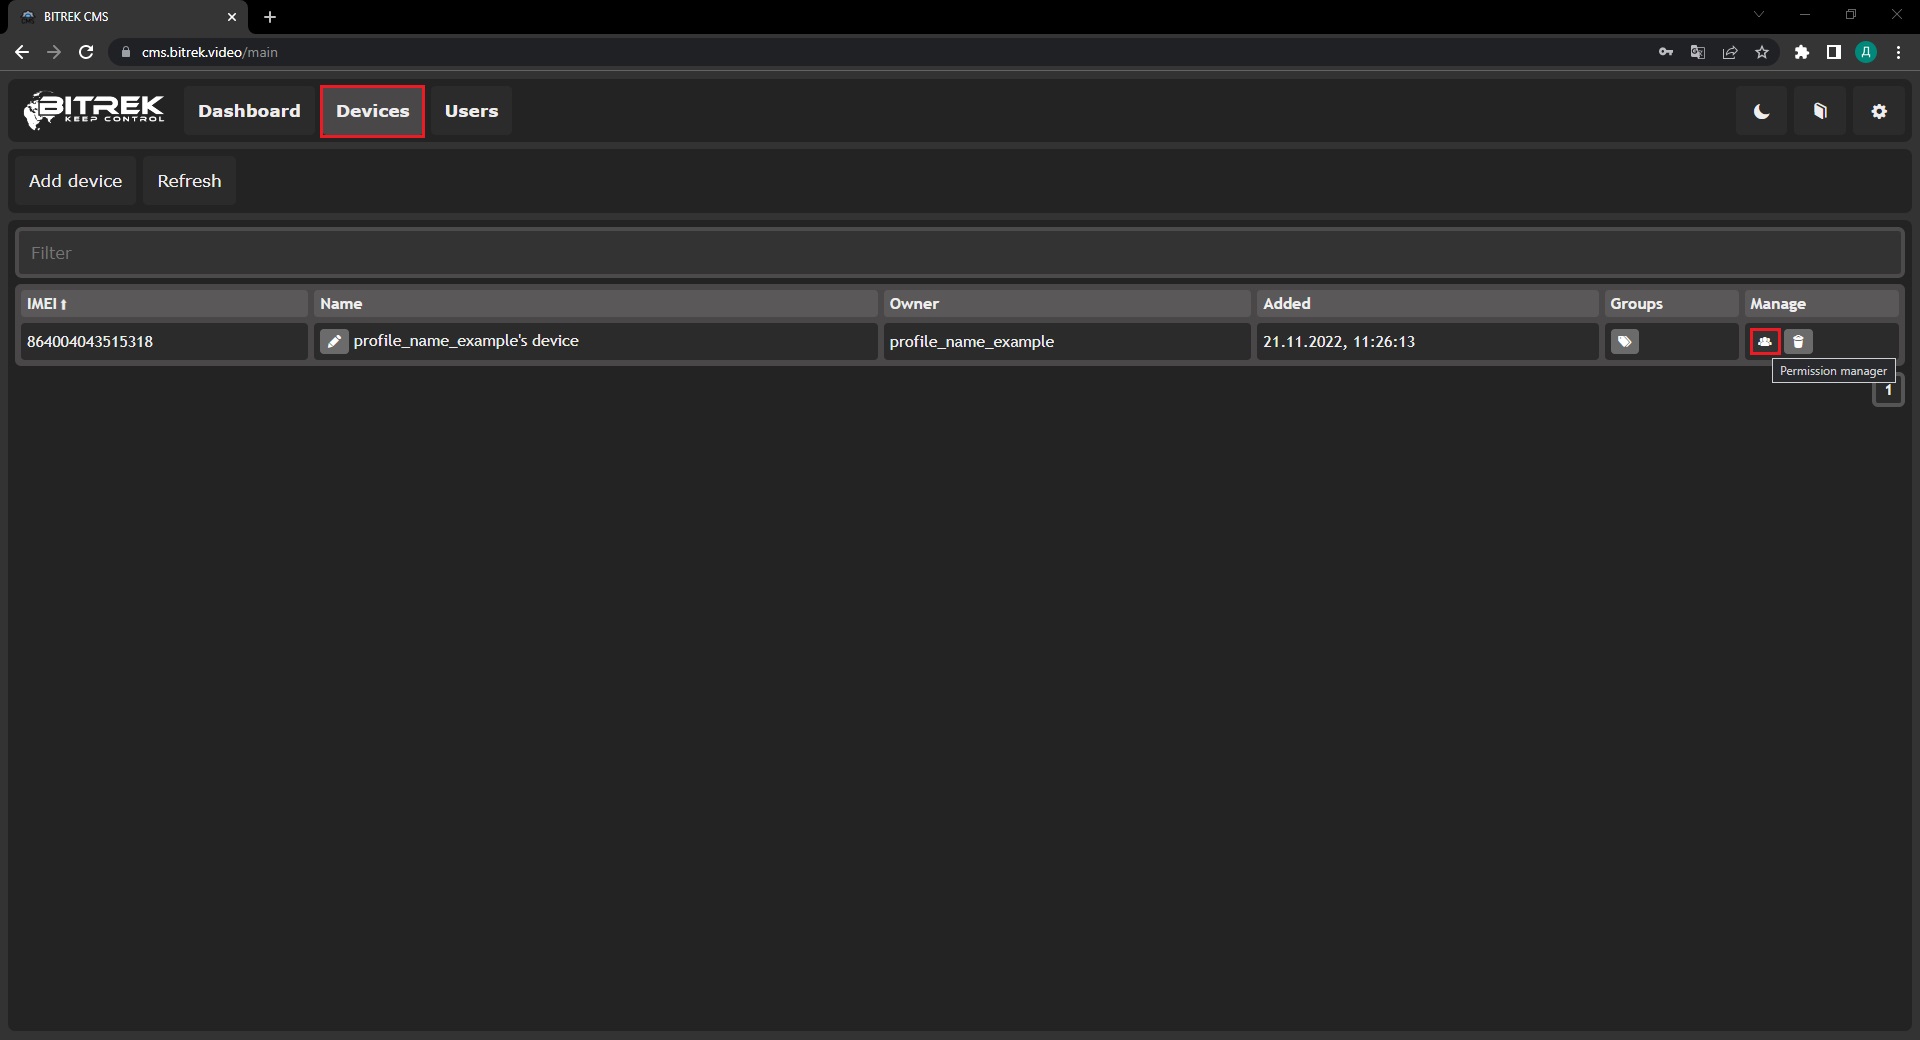Open the documentation book icon
Viewport: 1920px width, 1040px height.
(x=1820, y=112)
